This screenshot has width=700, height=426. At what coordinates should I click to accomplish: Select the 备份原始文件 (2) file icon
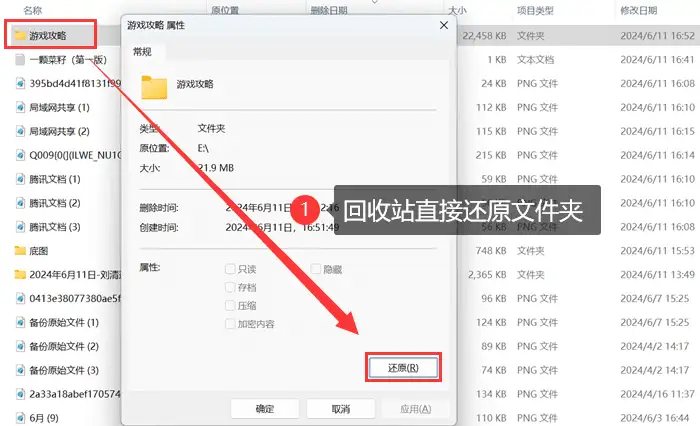coord(20,346)
